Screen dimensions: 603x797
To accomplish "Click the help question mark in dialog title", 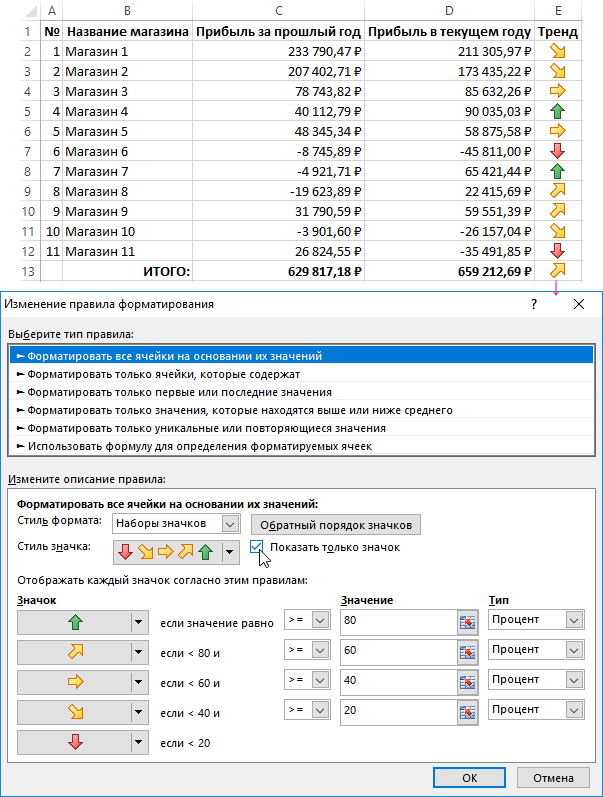I will (x=535, y=304).
